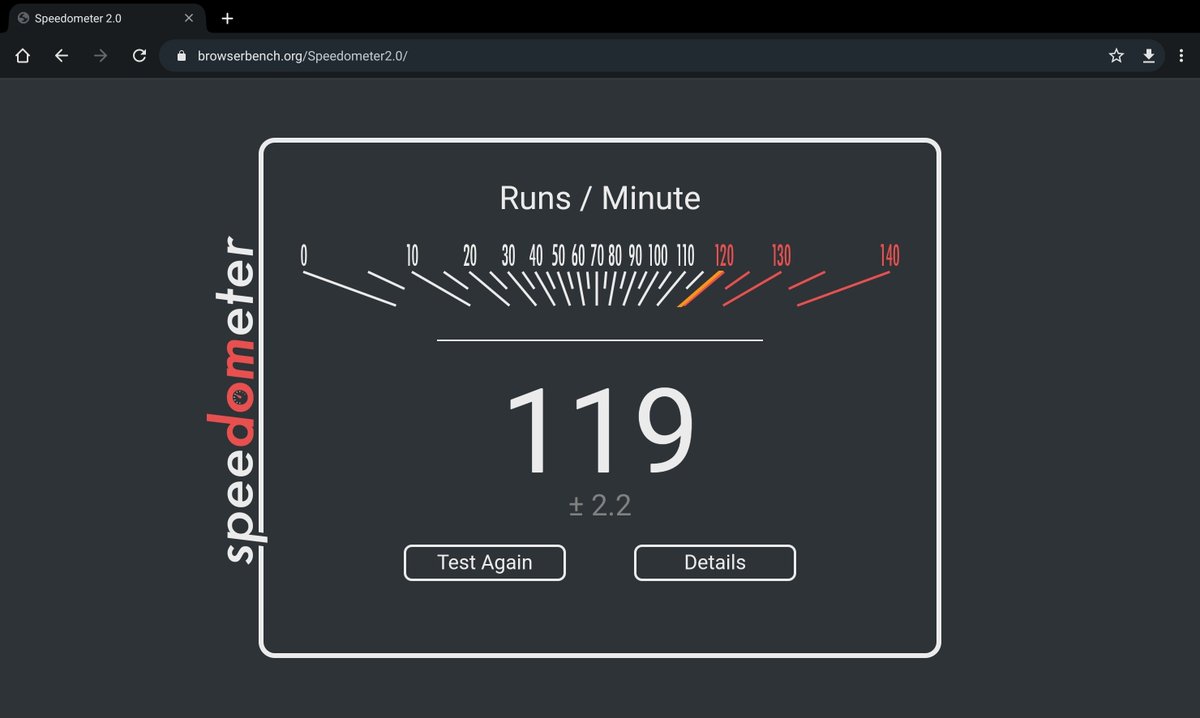Click the ± 2.2 margin text
Viewport: 1200px width, 718px height.
pyautogui.click(x=600, y=506)
